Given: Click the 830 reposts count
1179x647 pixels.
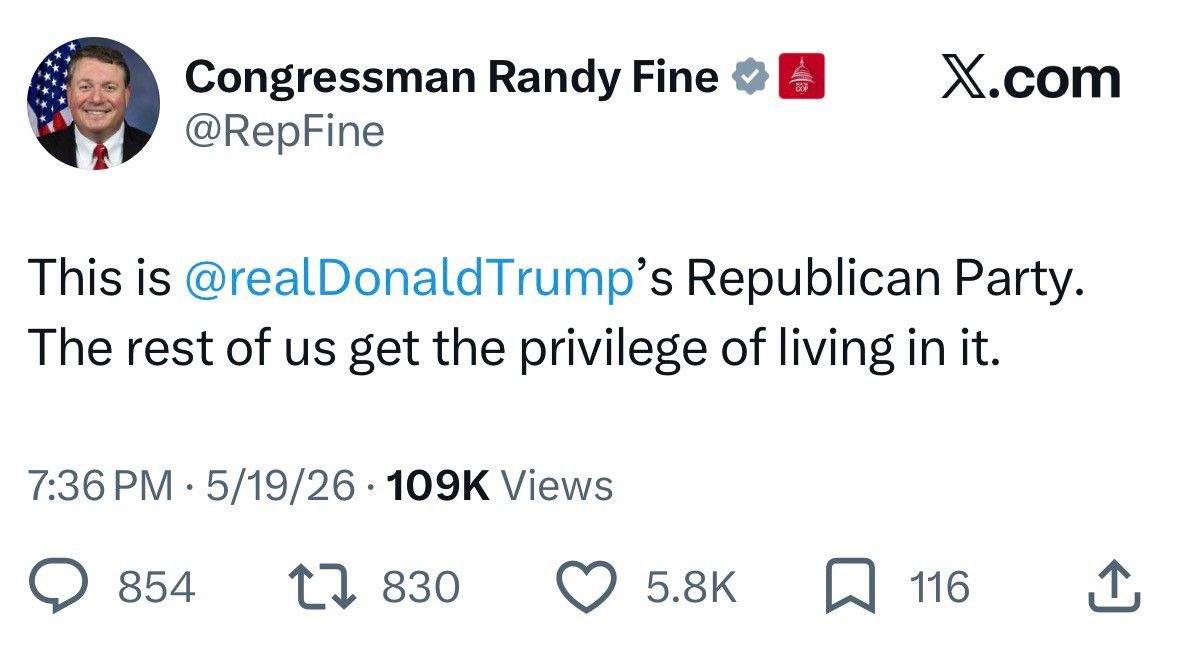Looking at the screenshot, I should (x=420, y=588).
